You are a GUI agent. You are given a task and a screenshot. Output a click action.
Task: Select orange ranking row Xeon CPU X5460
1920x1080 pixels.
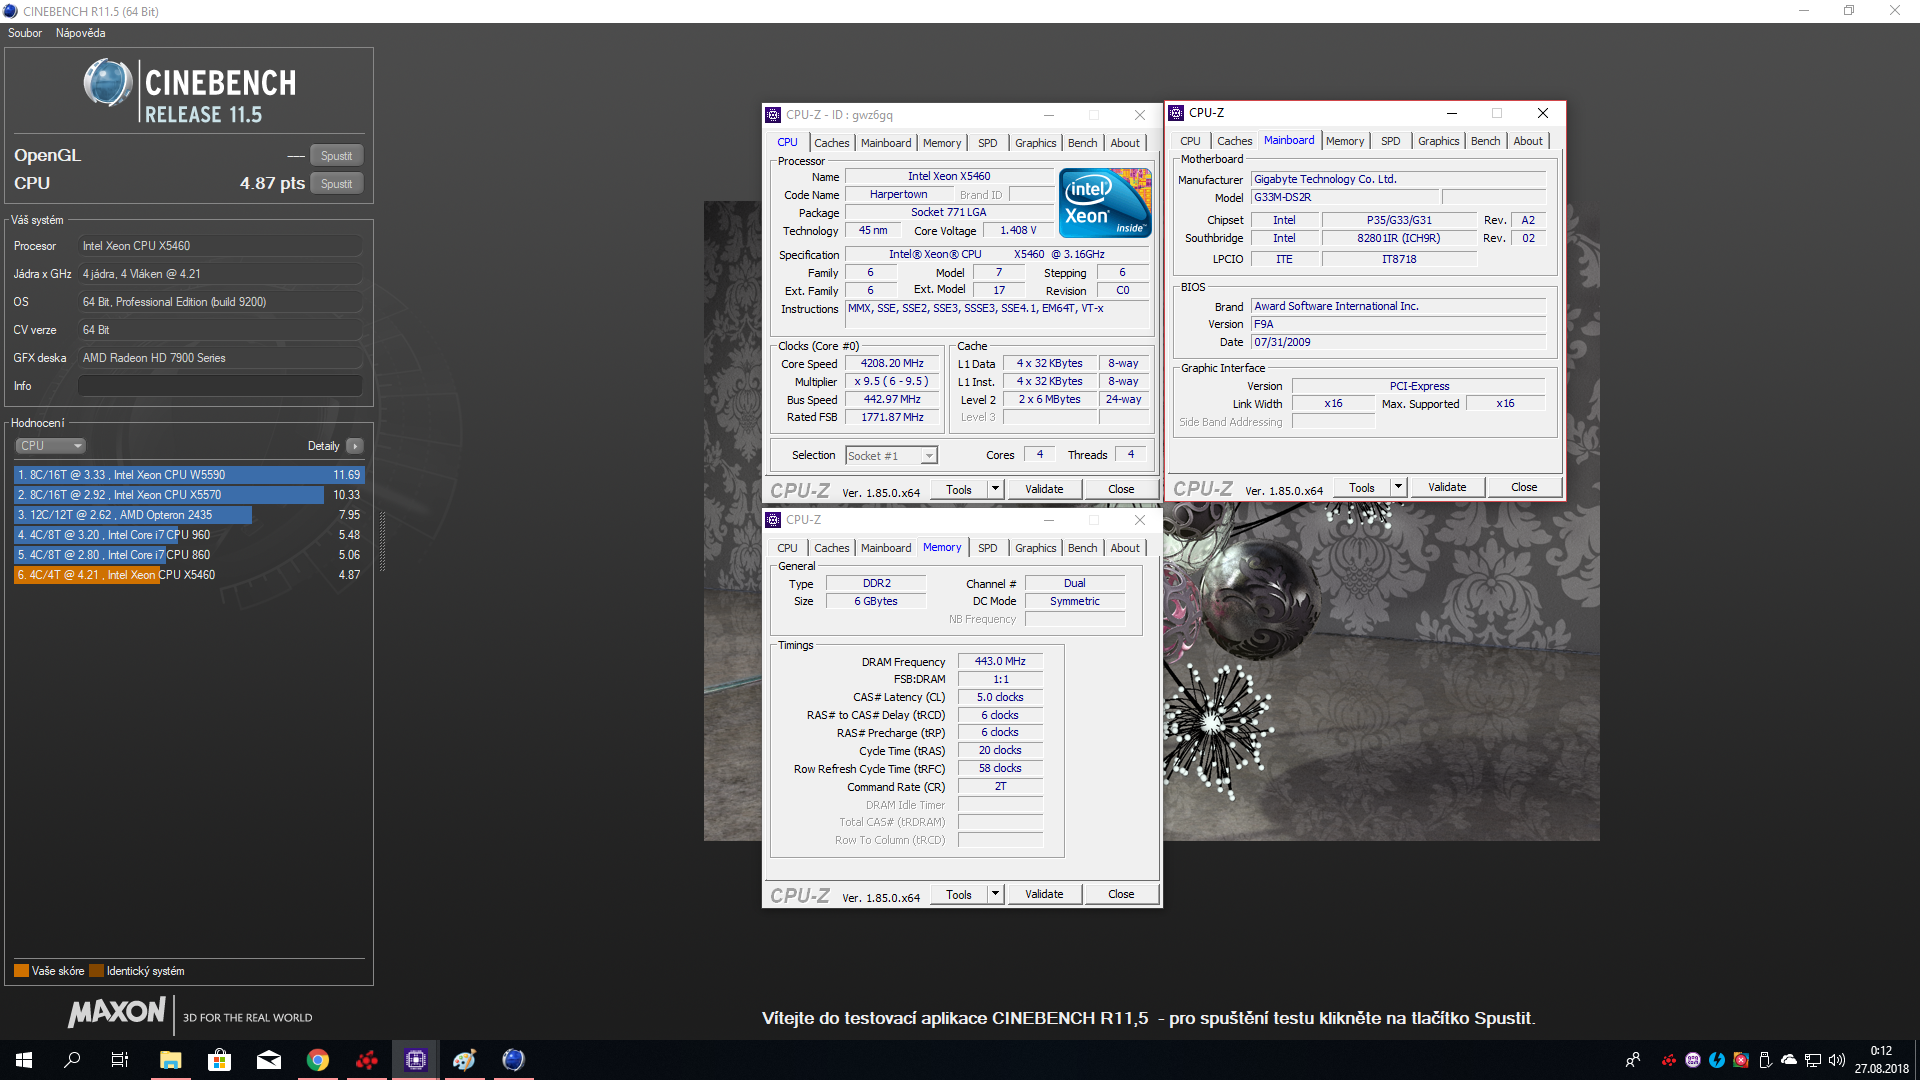click(x=189, y=575)
